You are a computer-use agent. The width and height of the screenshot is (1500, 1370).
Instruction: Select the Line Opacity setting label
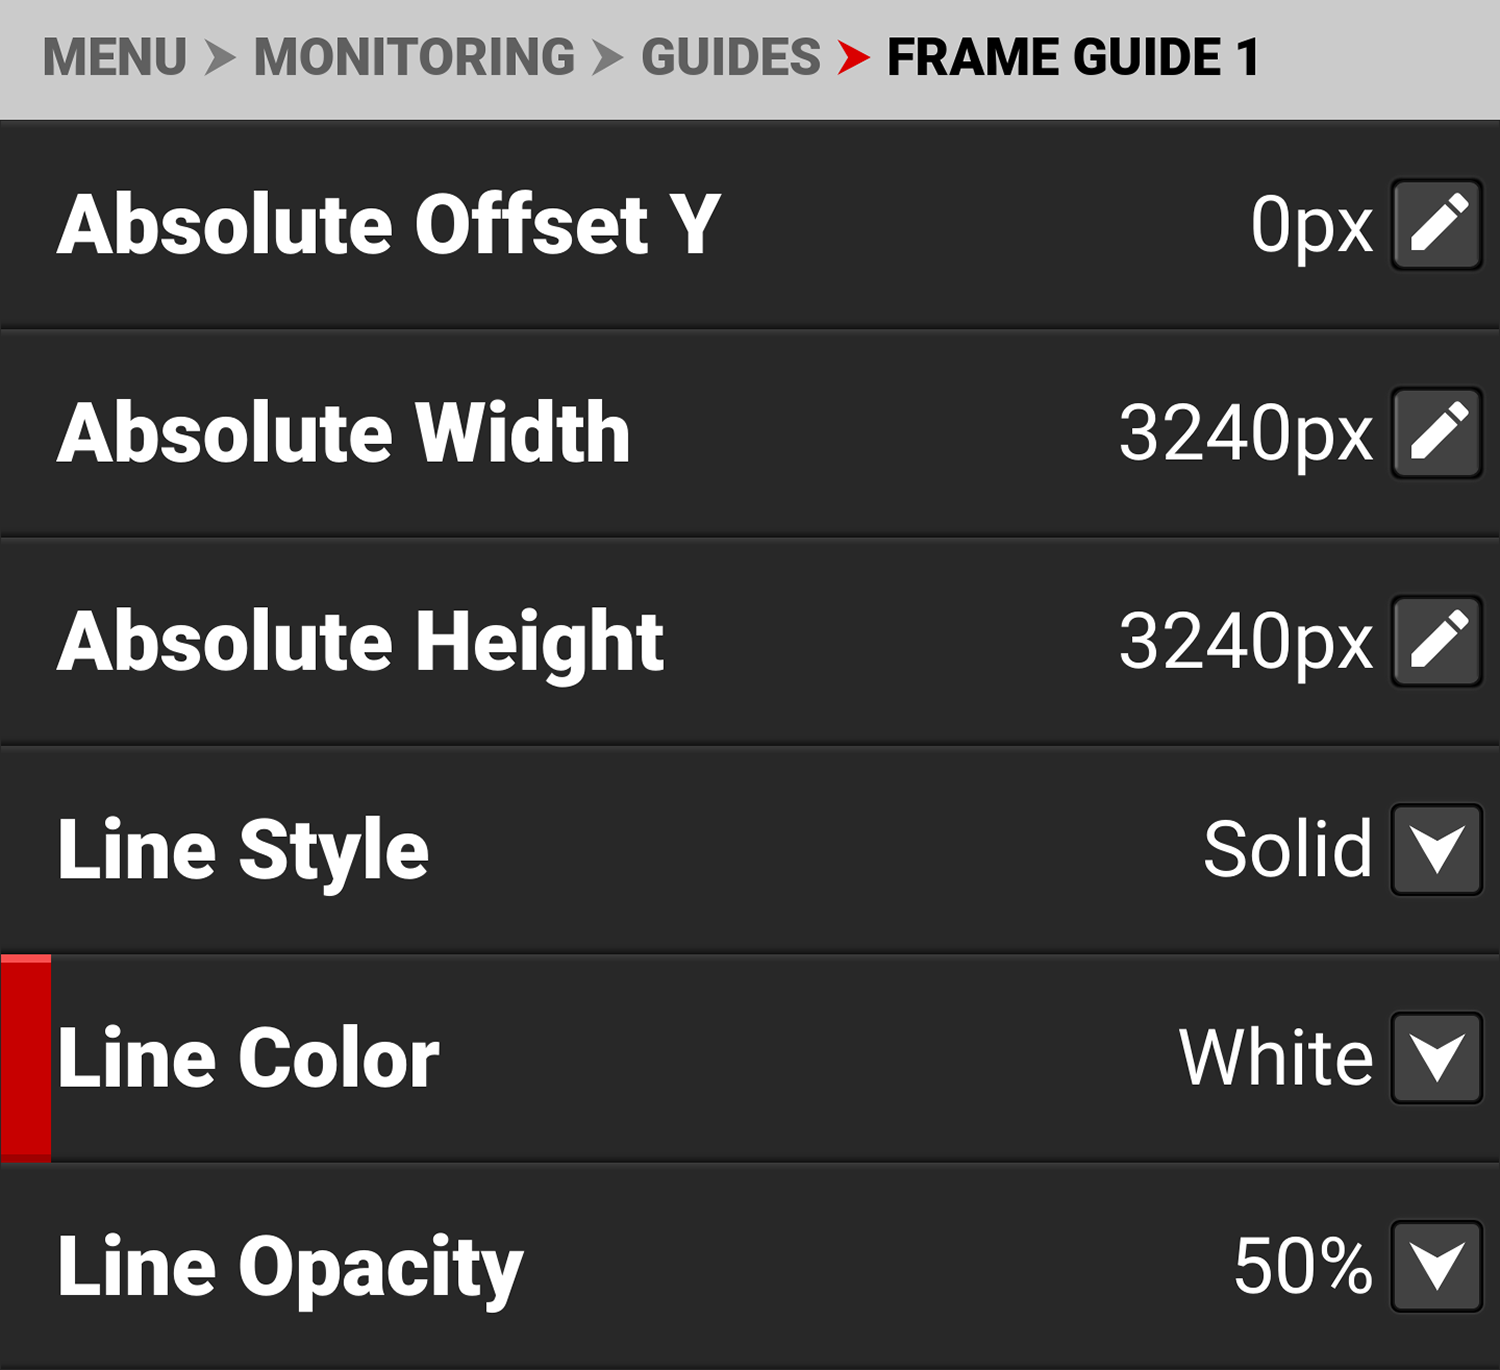(290, 1267)
